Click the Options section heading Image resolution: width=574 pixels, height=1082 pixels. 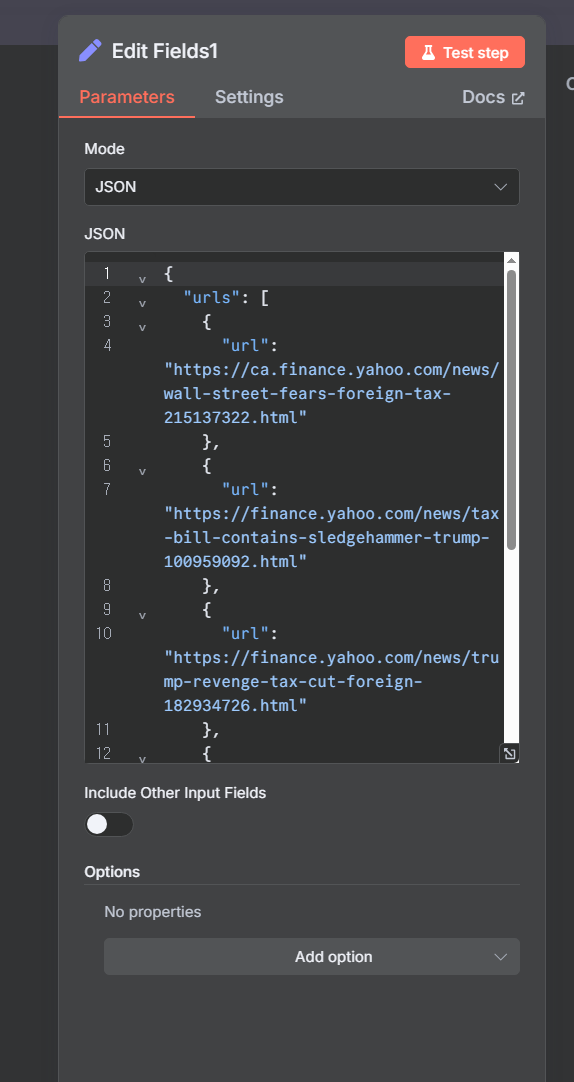tap(112, 872)
